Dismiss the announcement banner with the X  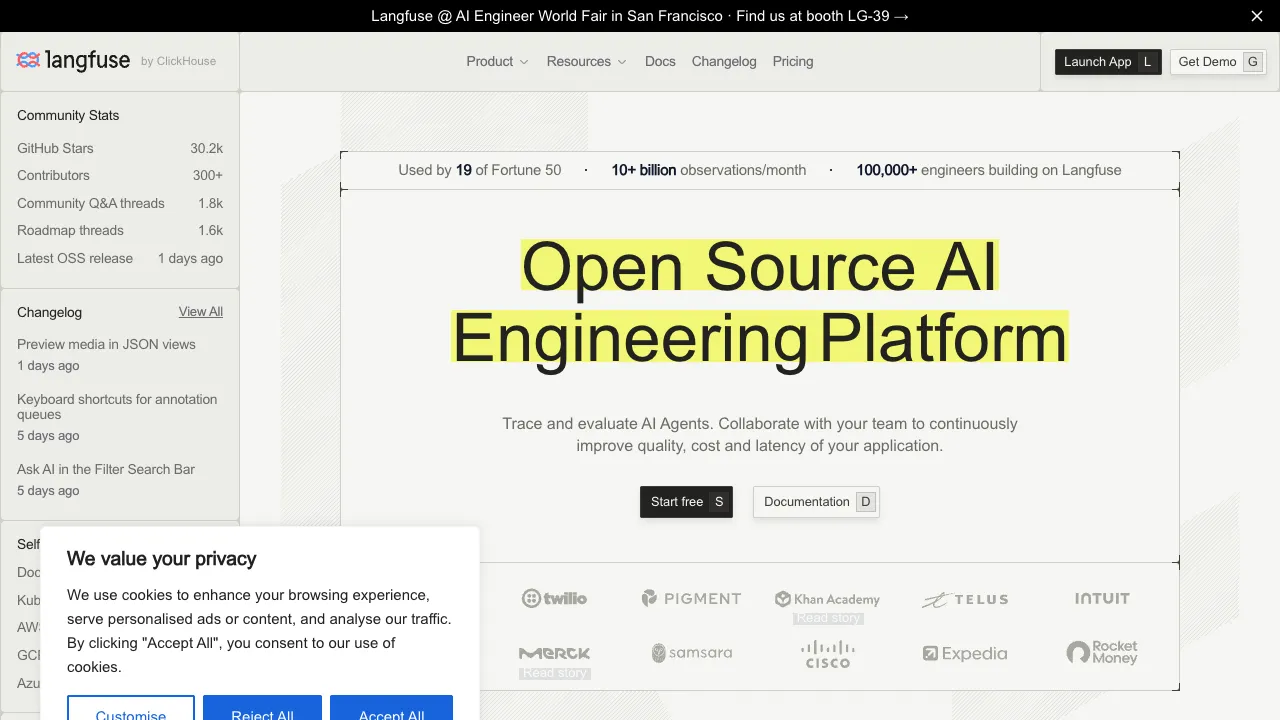click(x=1257, y=16)
